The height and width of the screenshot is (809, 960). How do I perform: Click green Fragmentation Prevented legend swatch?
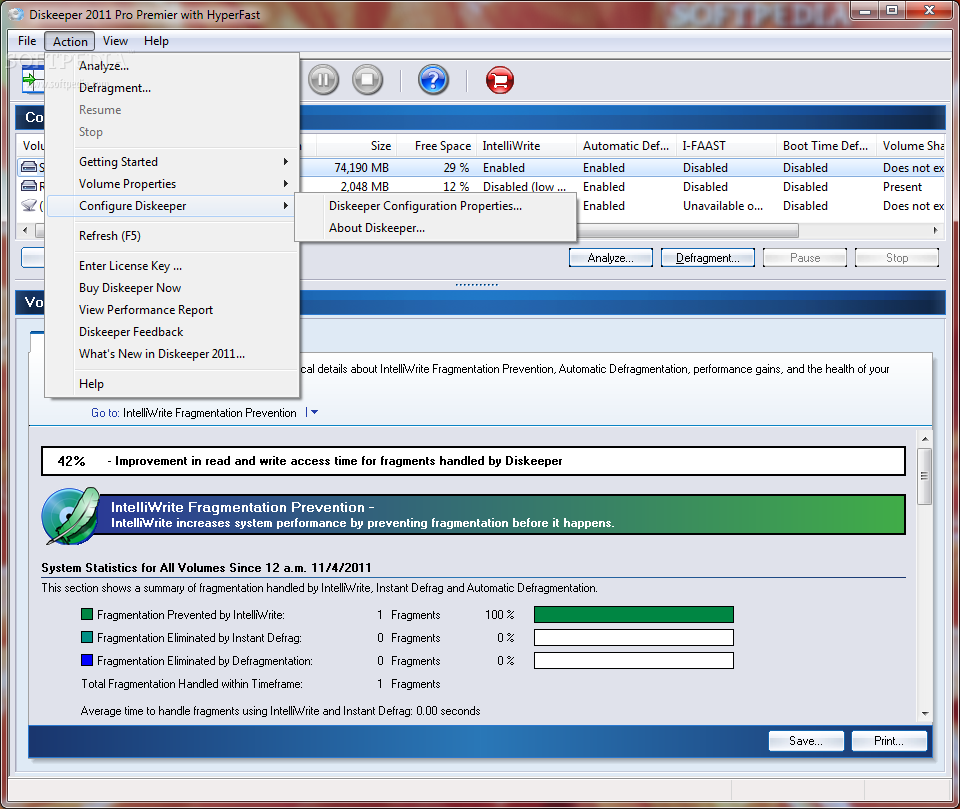tap(87, 614)
